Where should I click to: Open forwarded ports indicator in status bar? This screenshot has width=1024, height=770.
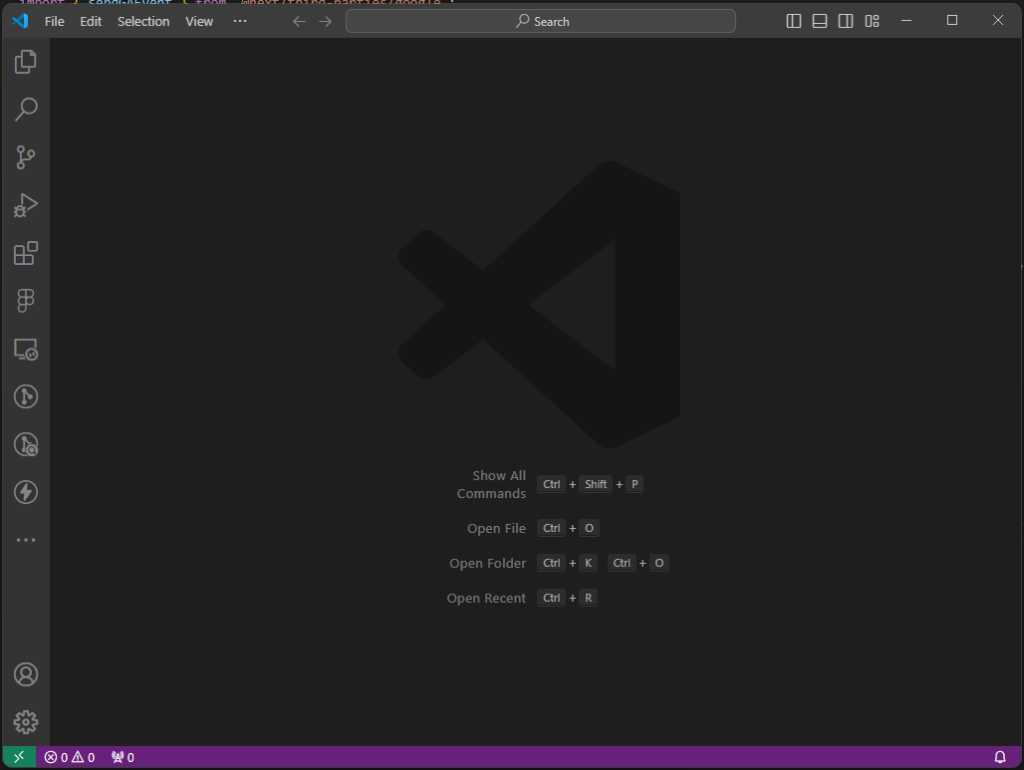(x=123, y=757)
